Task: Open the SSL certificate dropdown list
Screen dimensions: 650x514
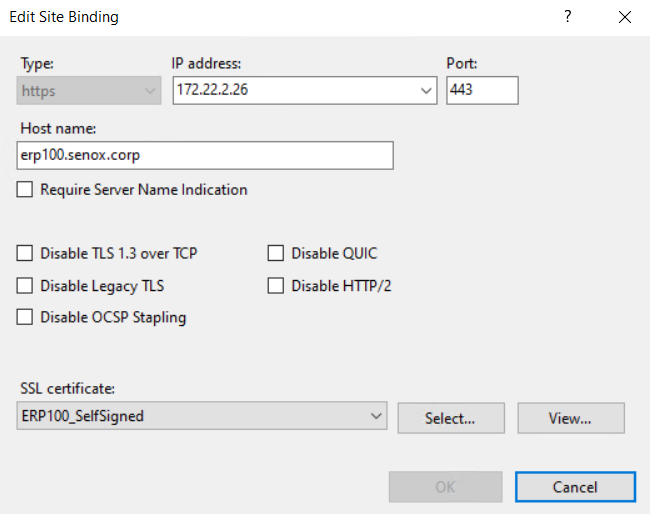Action: pos(376,416)
